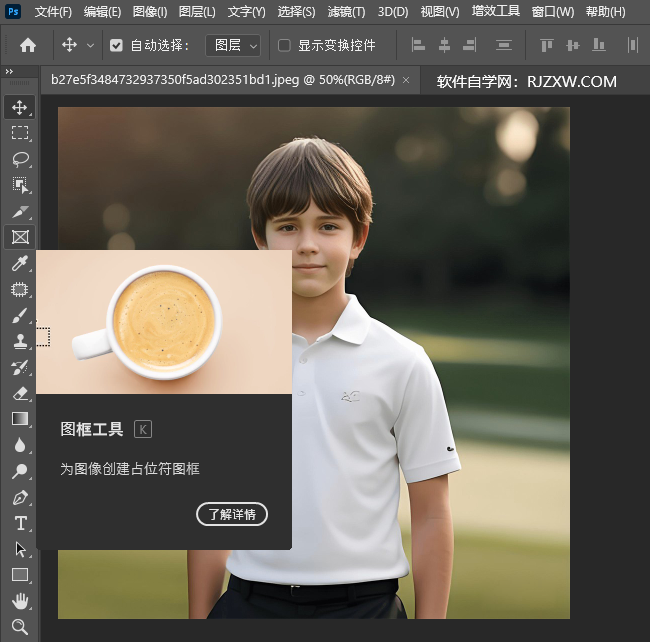Enable the 显示变换控件 checkbox
The image size is (650, 642).
(284, 45)
